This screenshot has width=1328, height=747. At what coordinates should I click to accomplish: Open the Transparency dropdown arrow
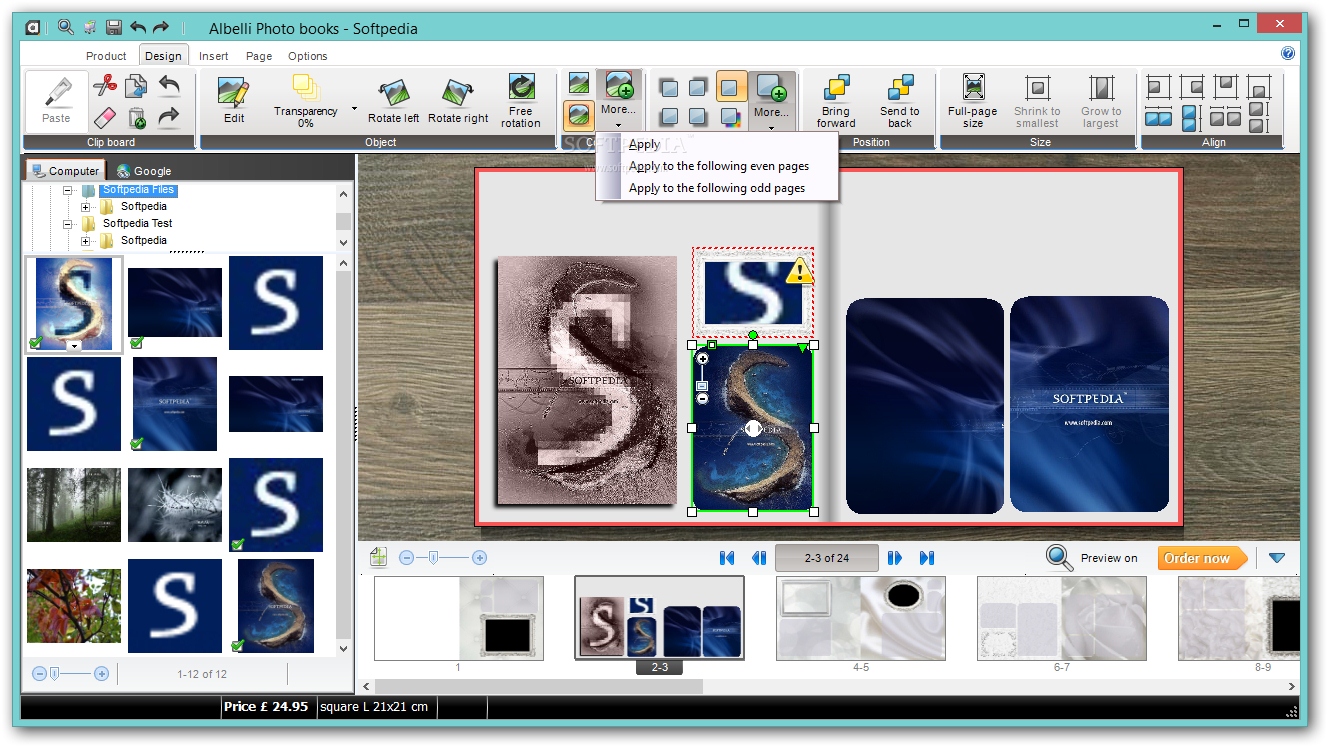(x=354, y=107)
